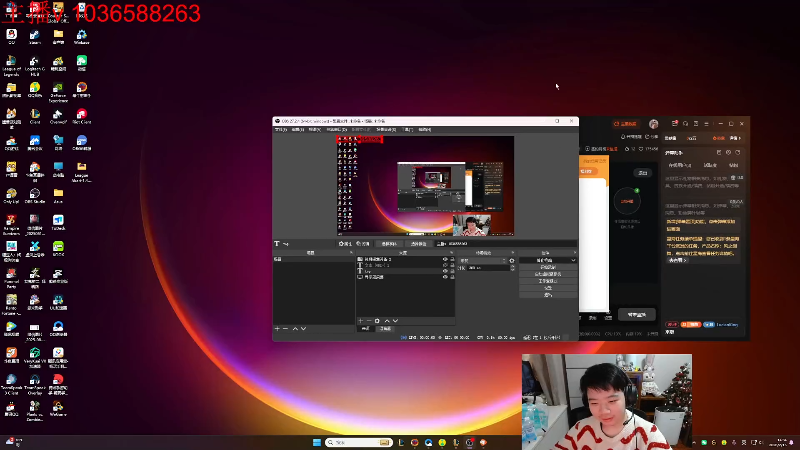Click the transition duration value field
This screenshot has width=800, height=450.
[488, 267]
